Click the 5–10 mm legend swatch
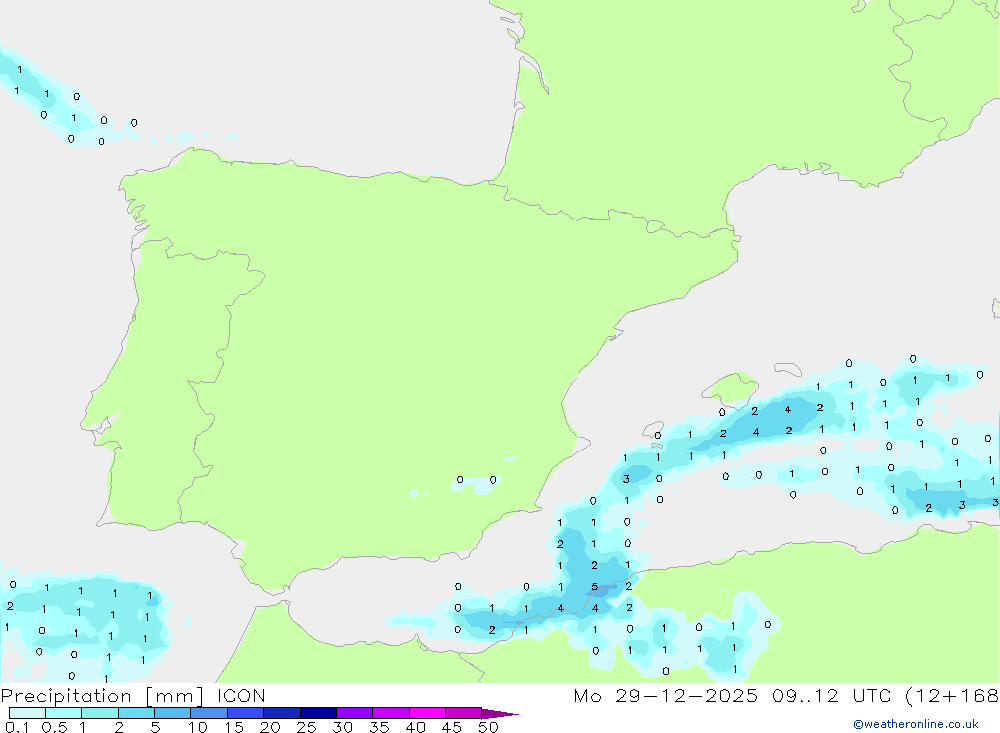The image size is (1000, 733). point(173,713)
